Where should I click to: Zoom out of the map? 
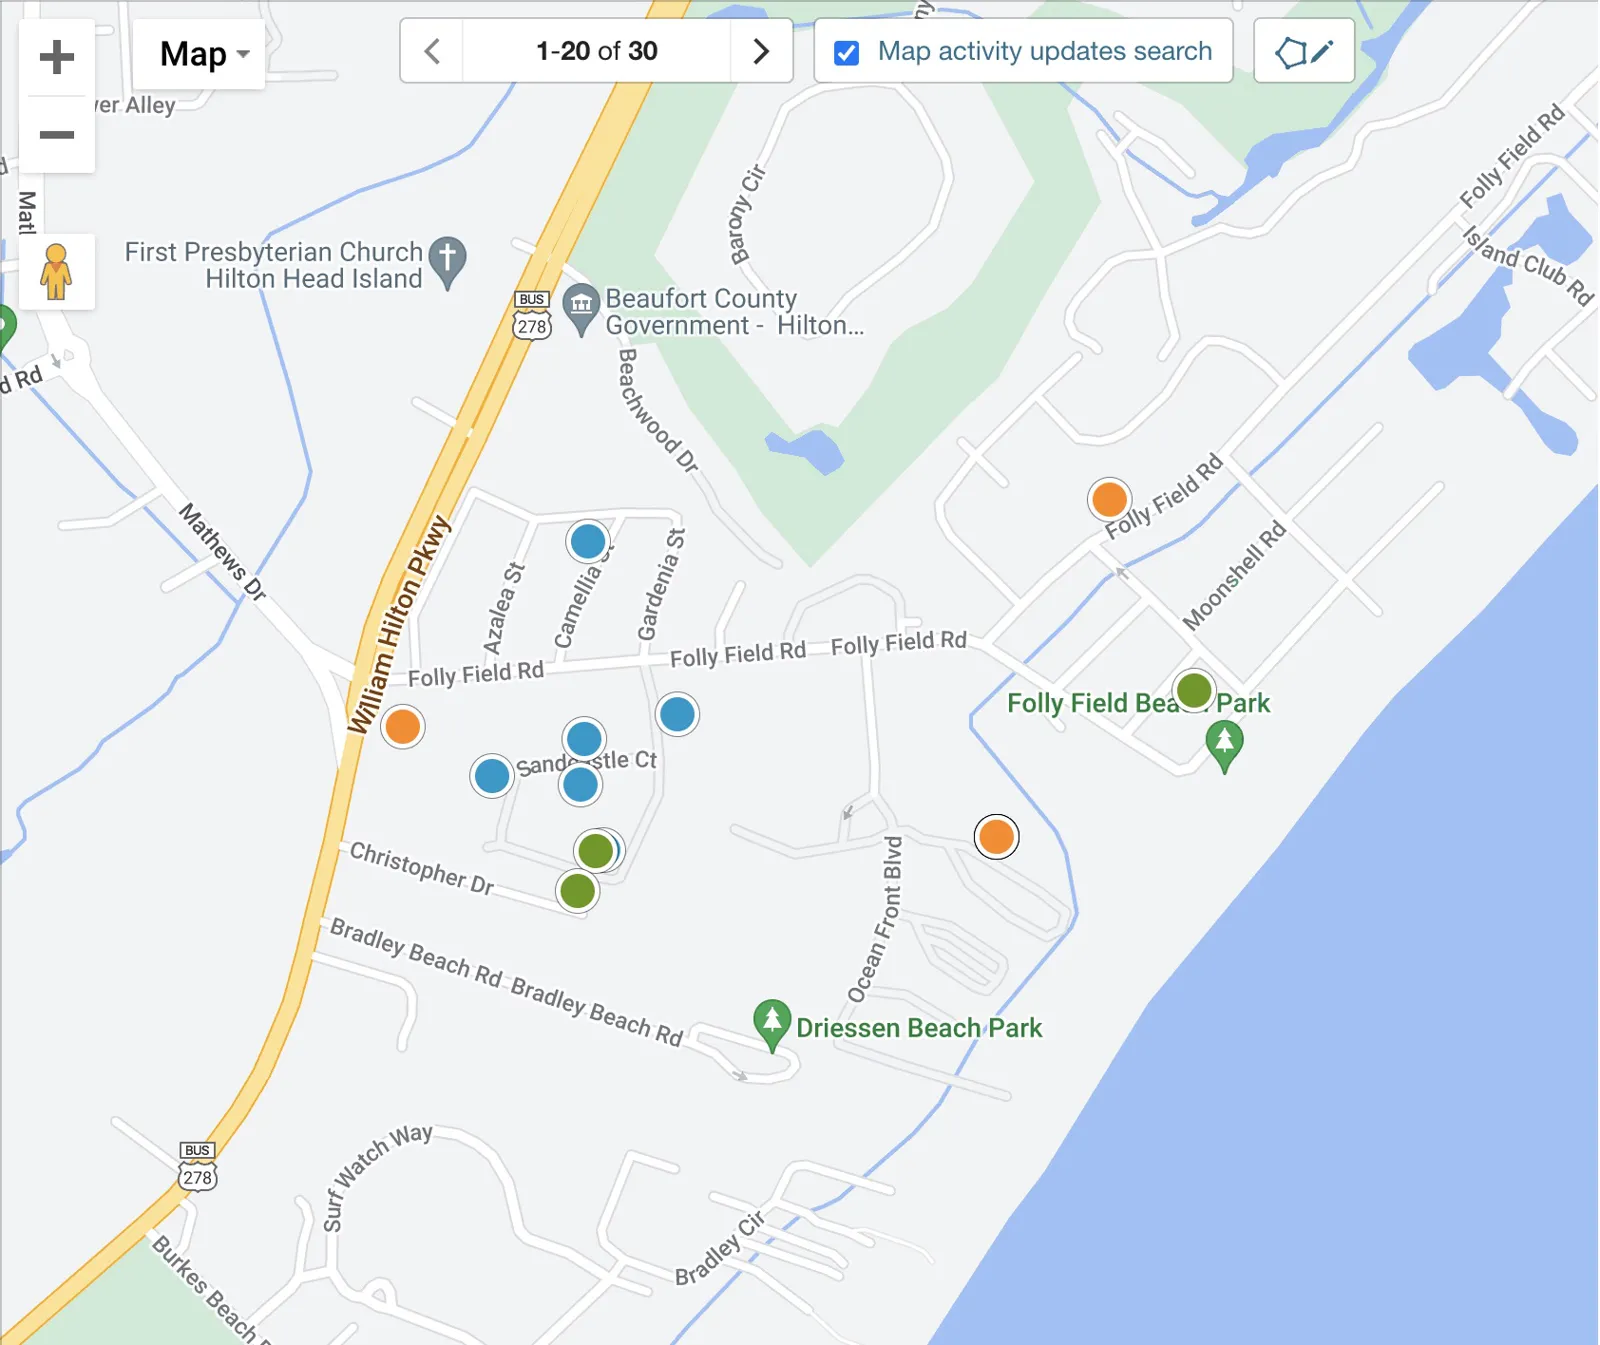point(57,135)
